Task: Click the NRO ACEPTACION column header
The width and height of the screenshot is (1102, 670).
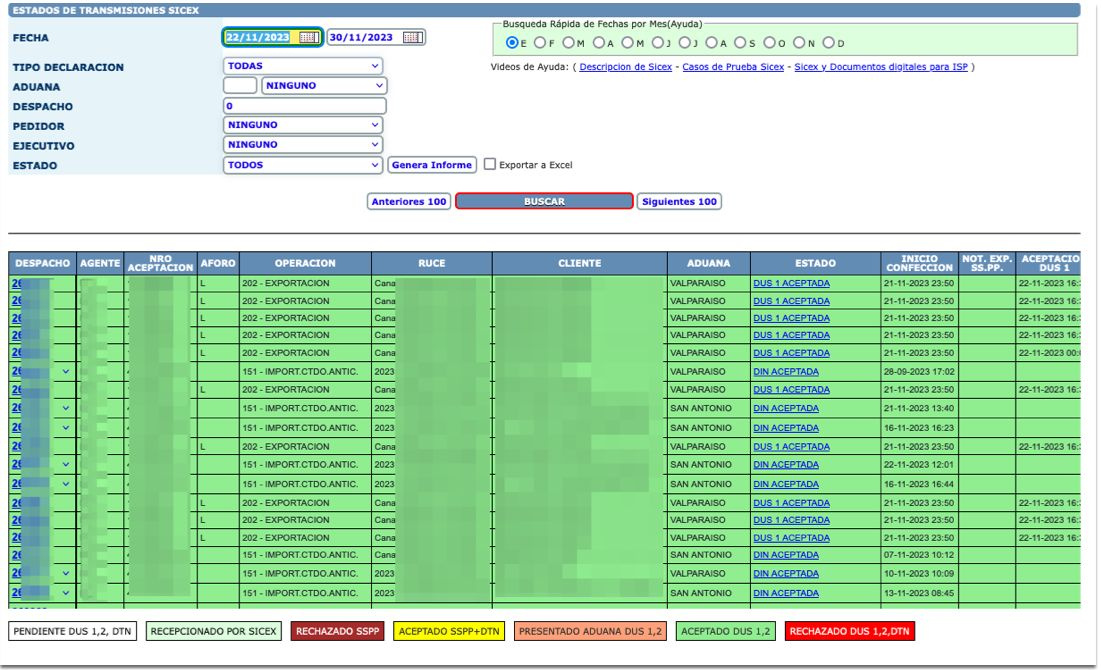Action: 160,263
